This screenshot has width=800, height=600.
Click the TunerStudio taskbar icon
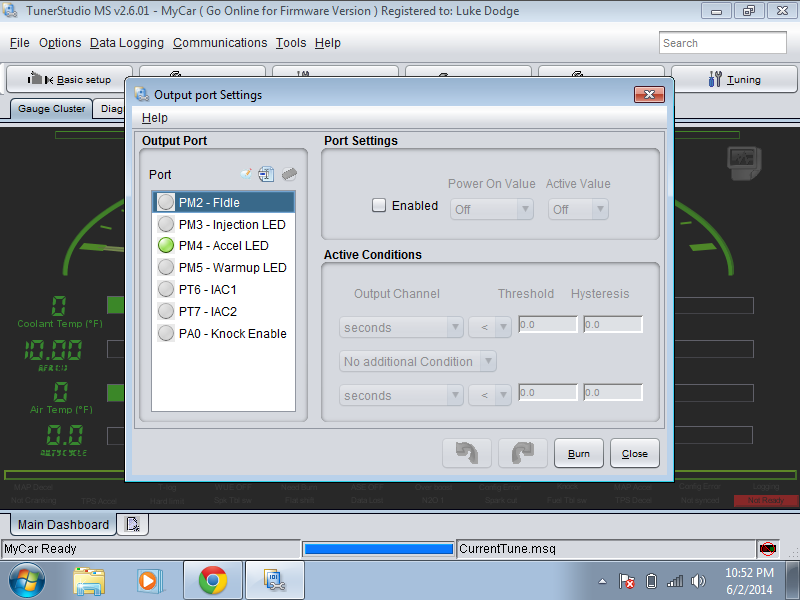tap(274, 581)
